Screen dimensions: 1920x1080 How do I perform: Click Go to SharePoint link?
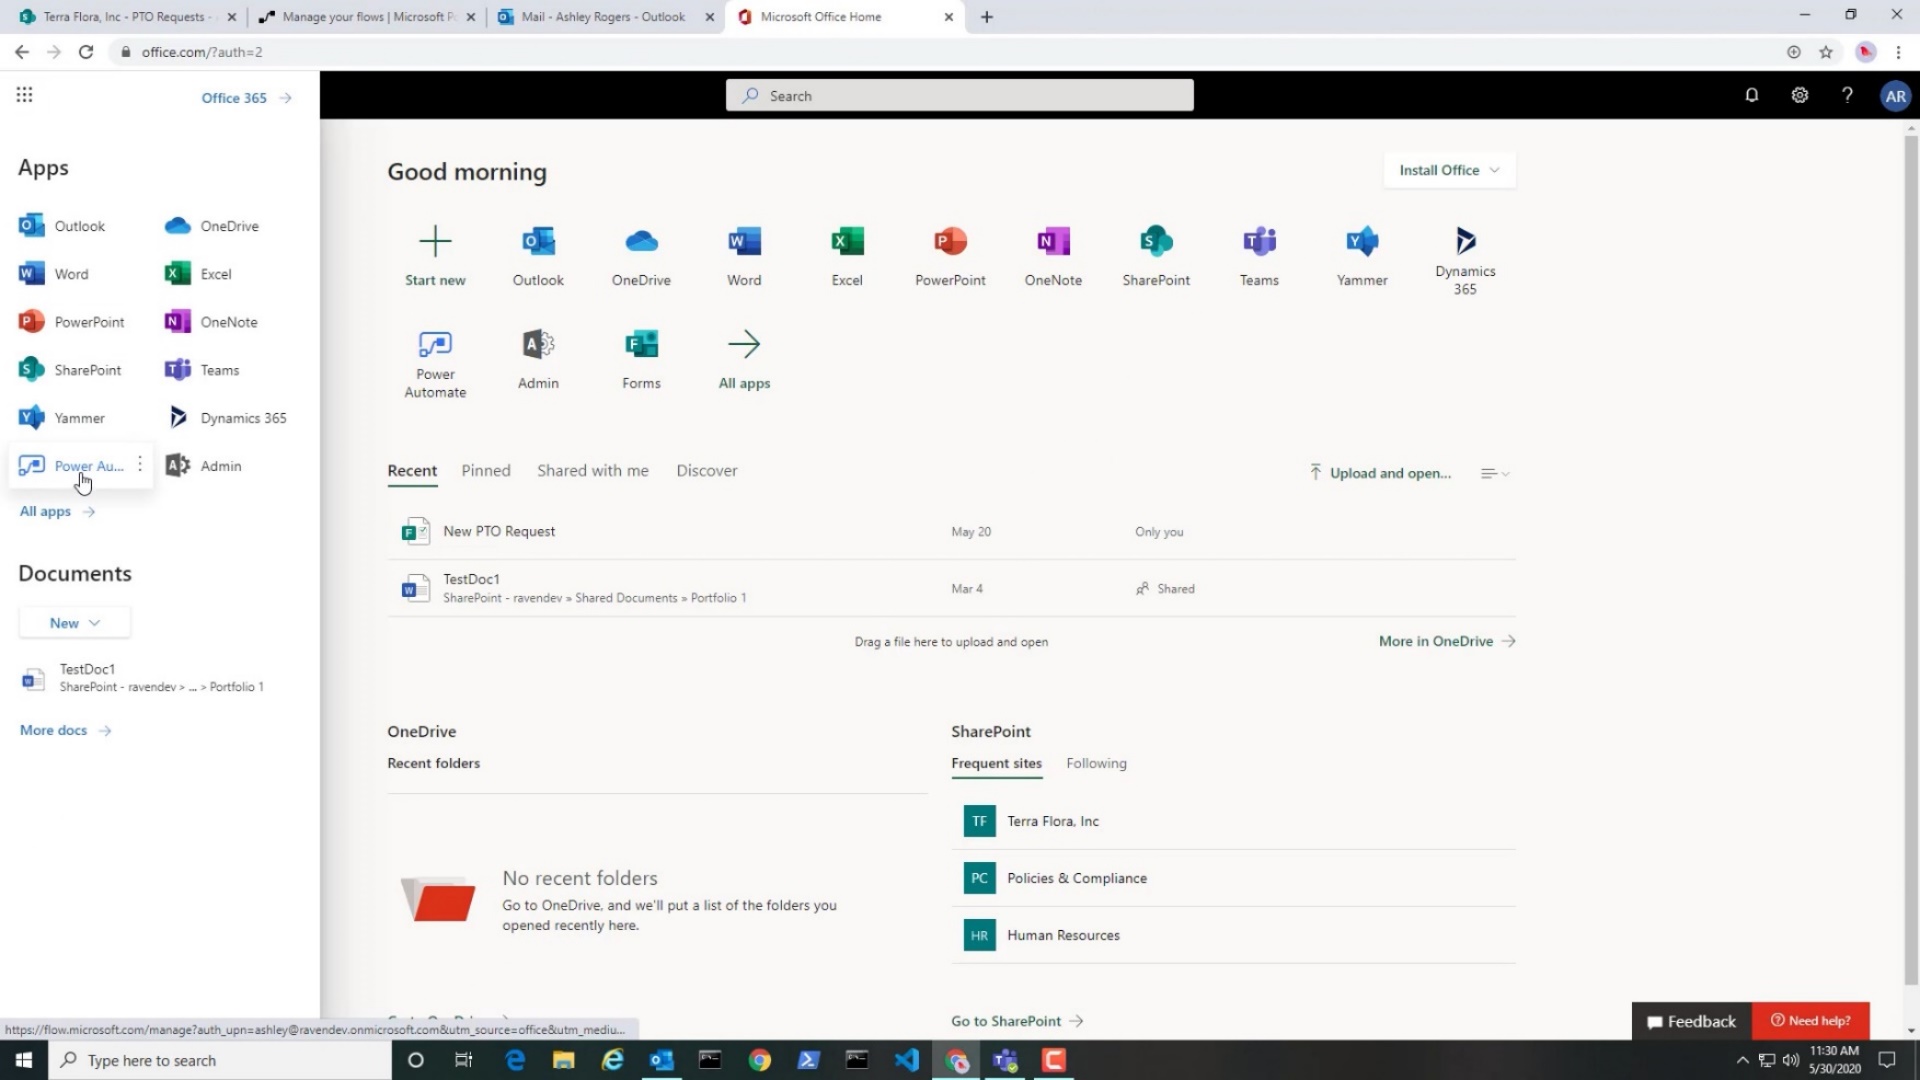(1017, 1021)
